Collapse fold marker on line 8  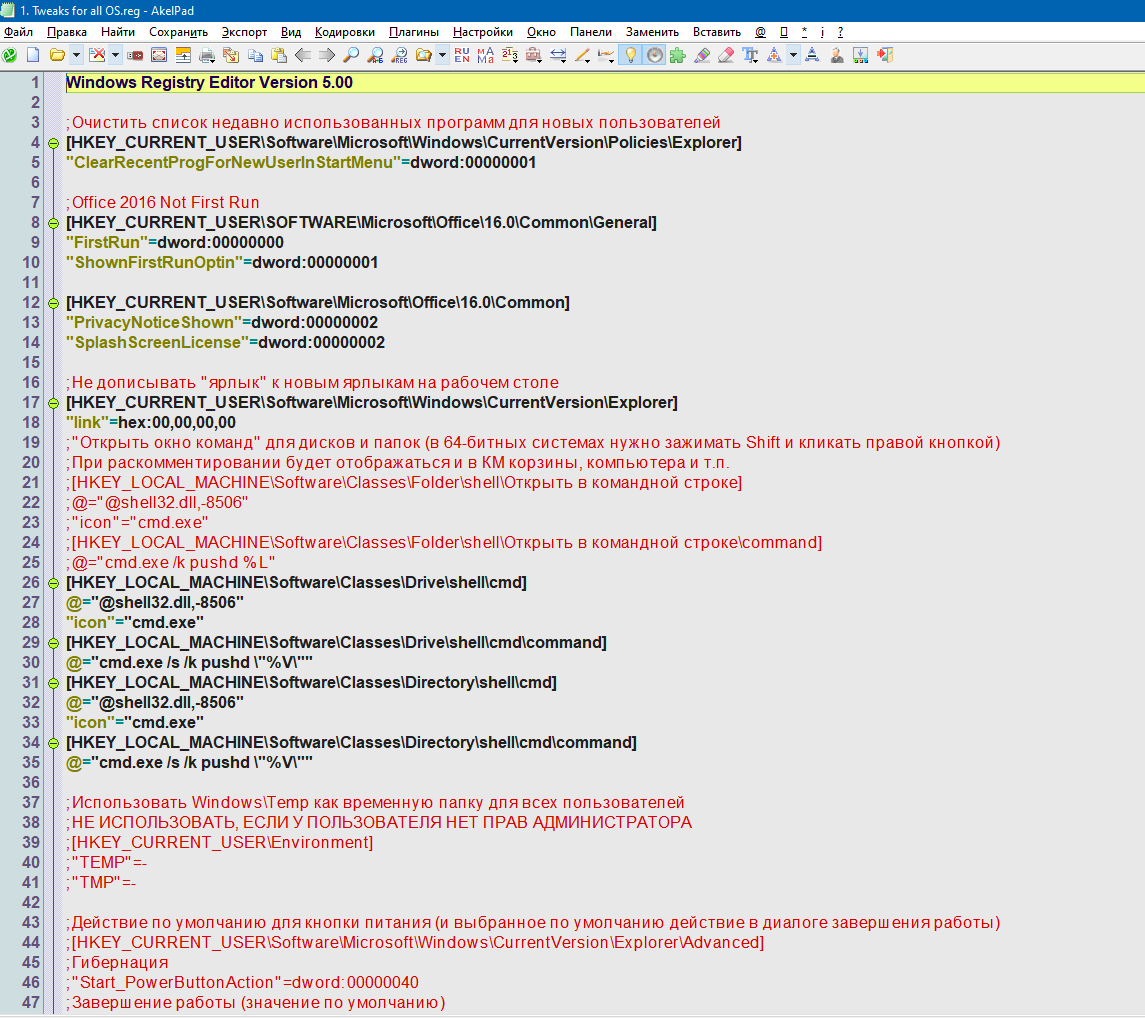[x=53, y=223]
